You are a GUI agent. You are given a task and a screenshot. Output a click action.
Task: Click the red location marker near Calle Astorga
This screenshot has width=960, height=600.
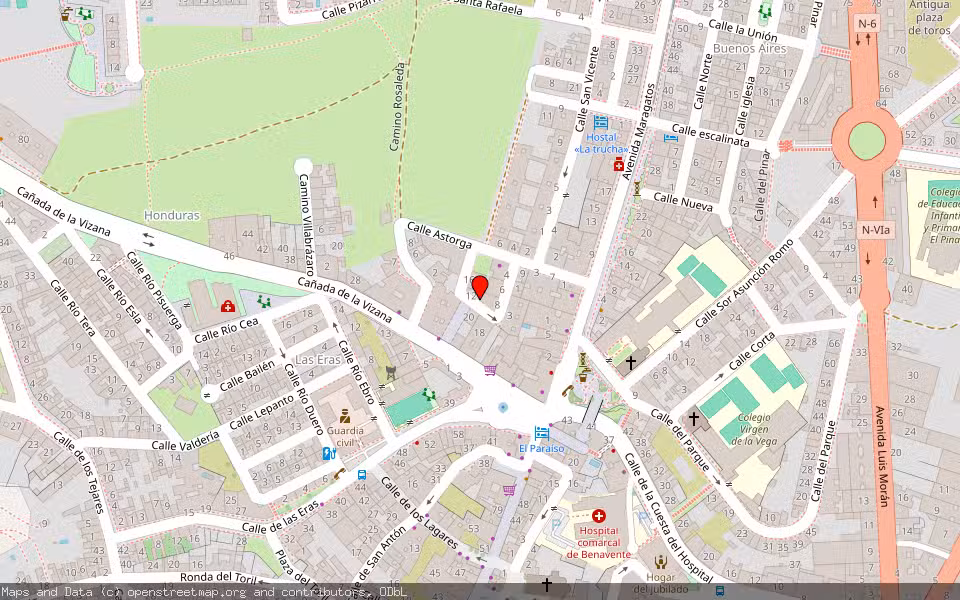tap(480, 287)
